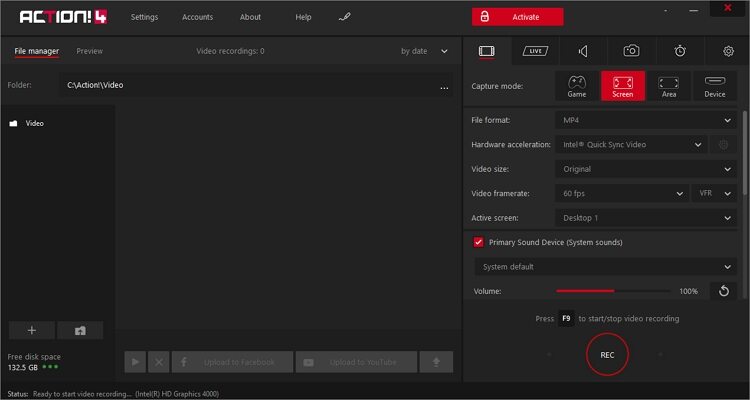Open the LIVE streaming tab

pyautogui.click(x=535, y=51)
